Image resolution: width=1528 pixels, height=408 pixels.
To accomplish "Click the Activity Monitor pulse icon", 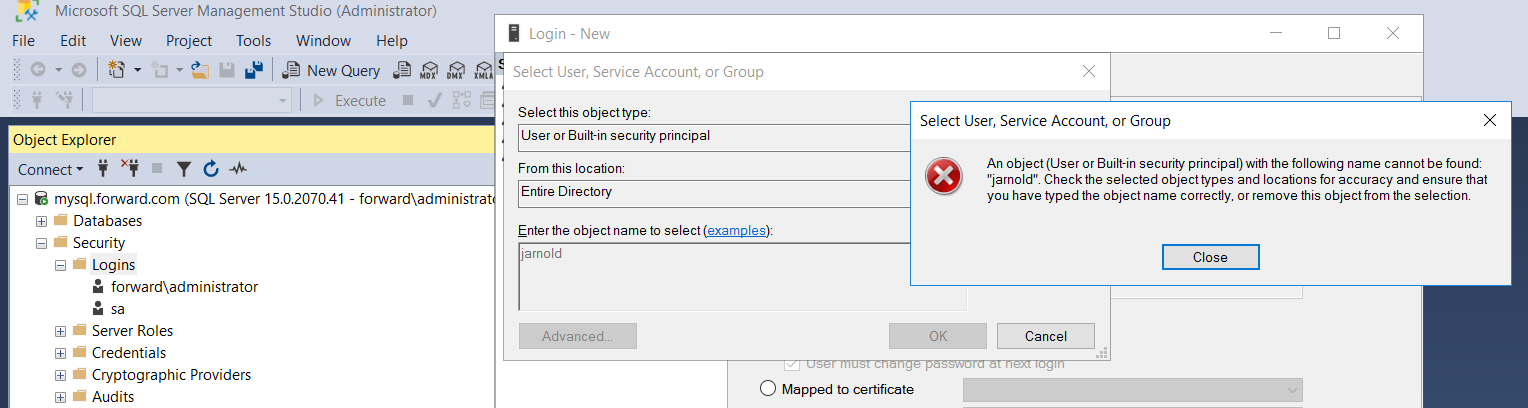I will pos(238,169).
